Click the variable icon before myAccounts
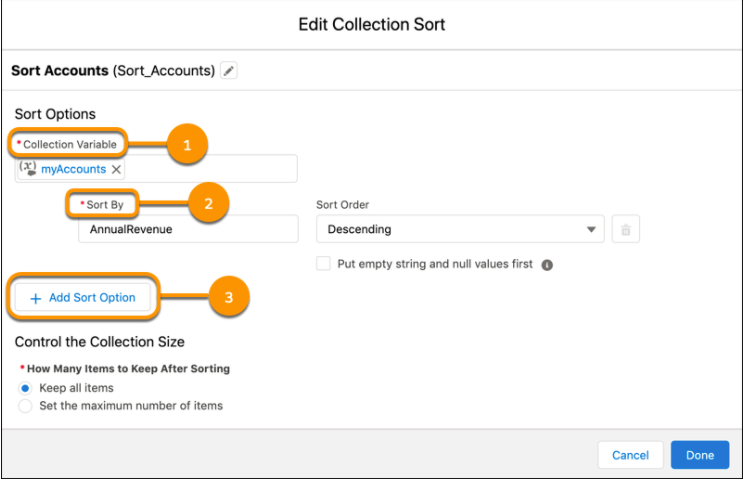Image resolution: width=743 pixels, height=479 pixels. click(28, 168)
